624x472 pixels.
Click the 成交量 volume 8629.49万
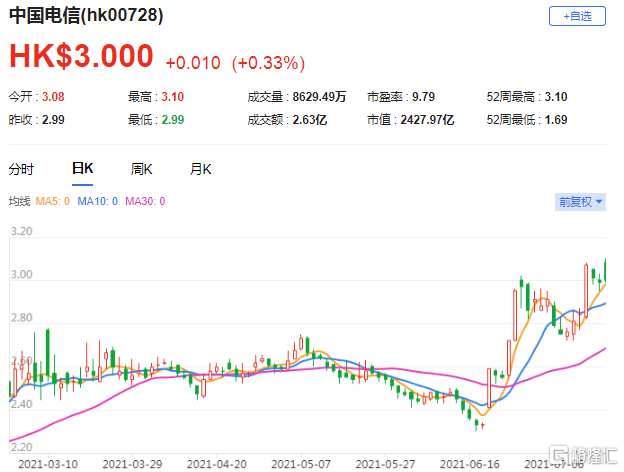319,97
